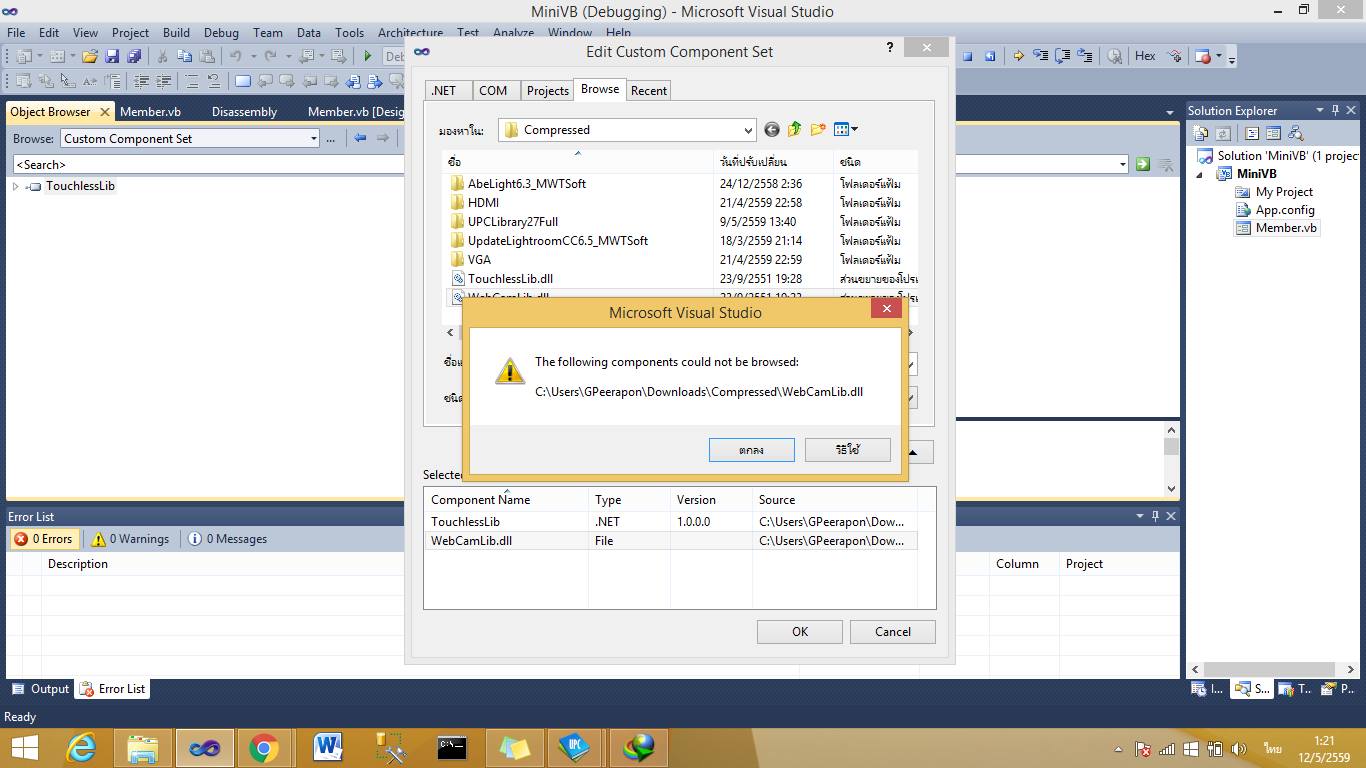
Task: Open Solution Explorer window position dropdown
Action: [x=1319, y=111]
